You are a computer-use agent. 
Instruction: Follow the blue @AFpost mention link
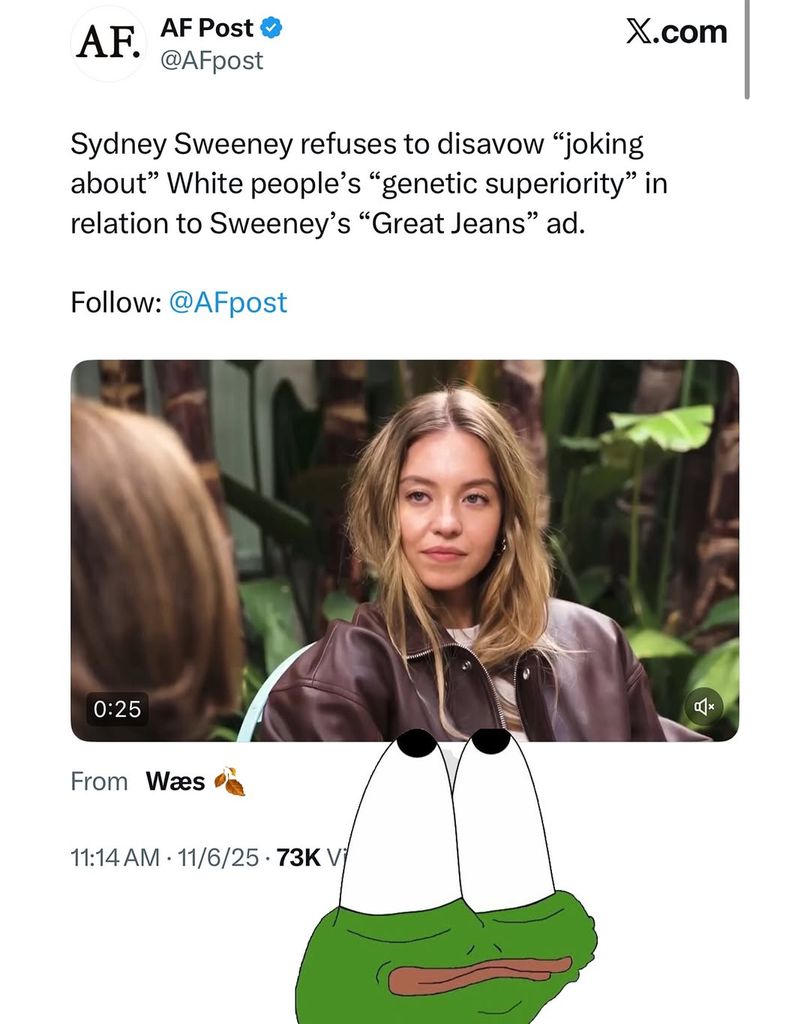pyautogui.click(x=228, y=302)
